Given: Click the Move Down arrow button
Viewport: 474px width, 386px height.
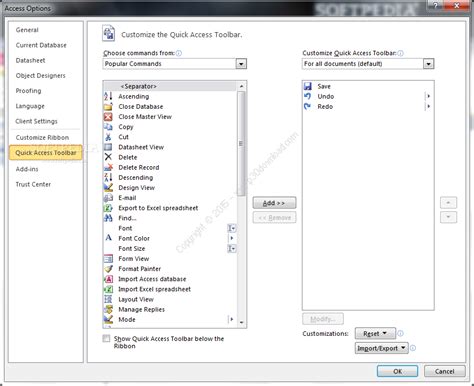Looking at the screenshot, I should [448, 217].
